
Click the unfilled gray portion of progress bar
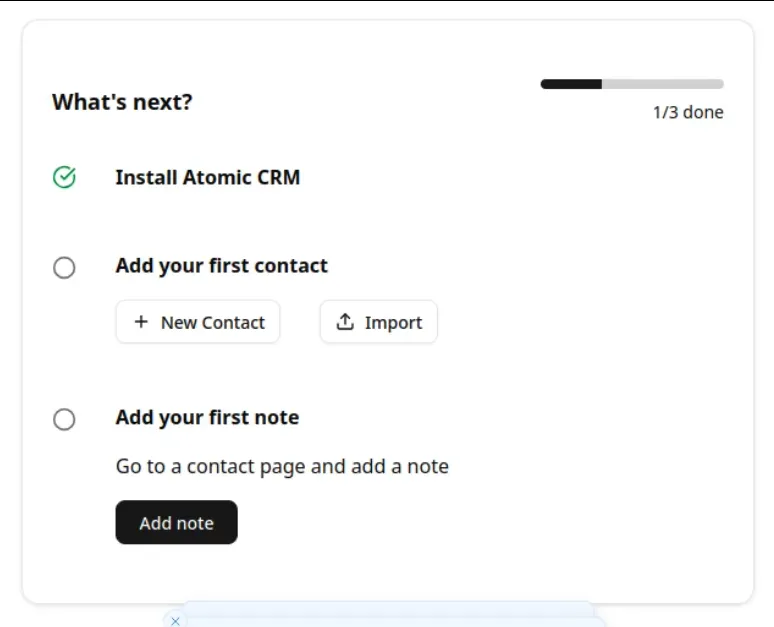(x=662, y=84)
